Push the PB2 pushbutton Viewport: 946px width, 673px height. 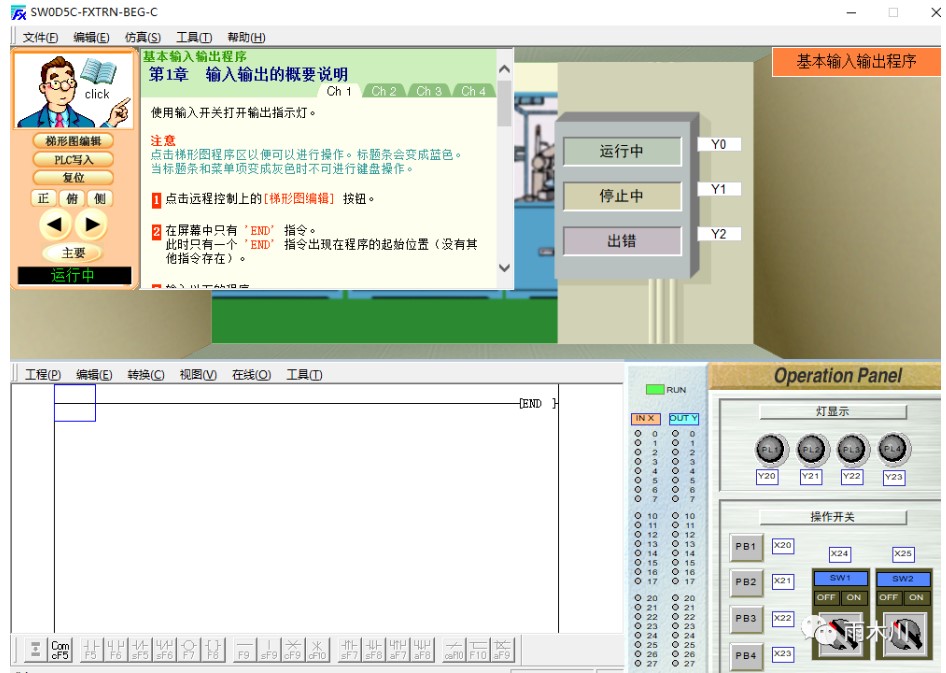coord(746,582)
